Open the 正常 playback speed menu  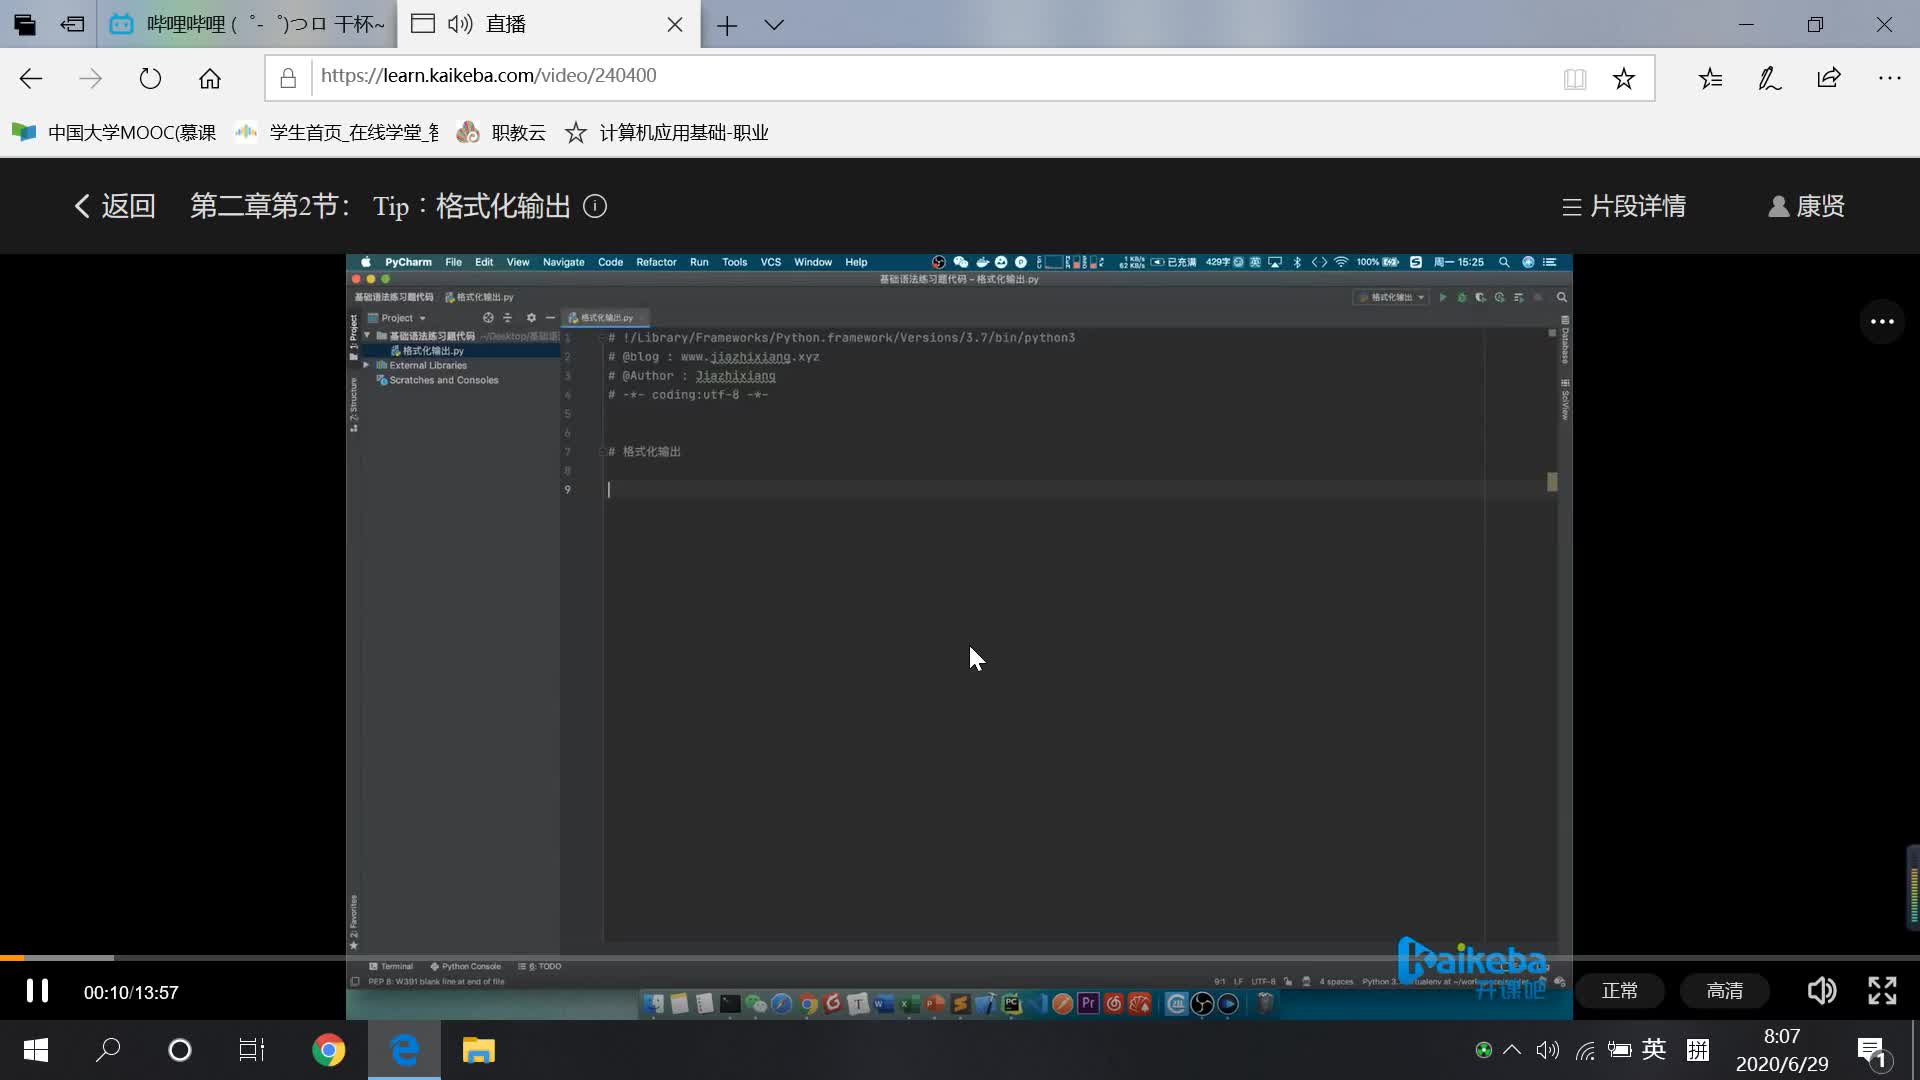1619,991
